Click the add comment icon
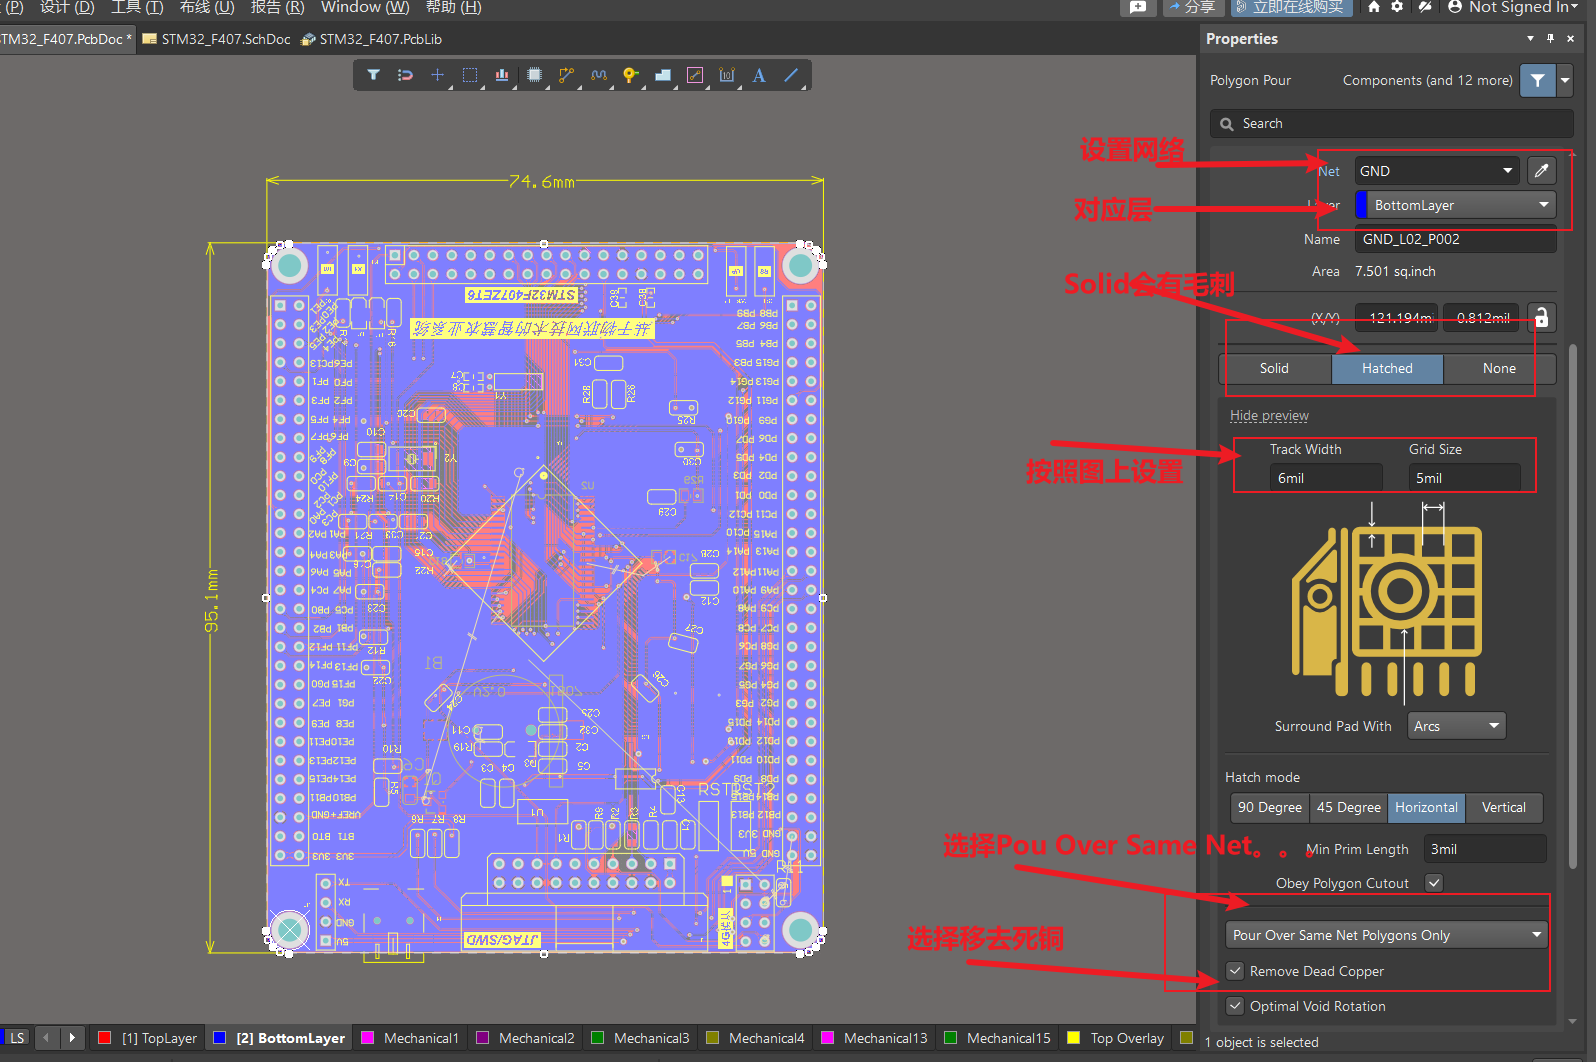This screenshot has height=1062, width=1596. (x=1138, y=7)
